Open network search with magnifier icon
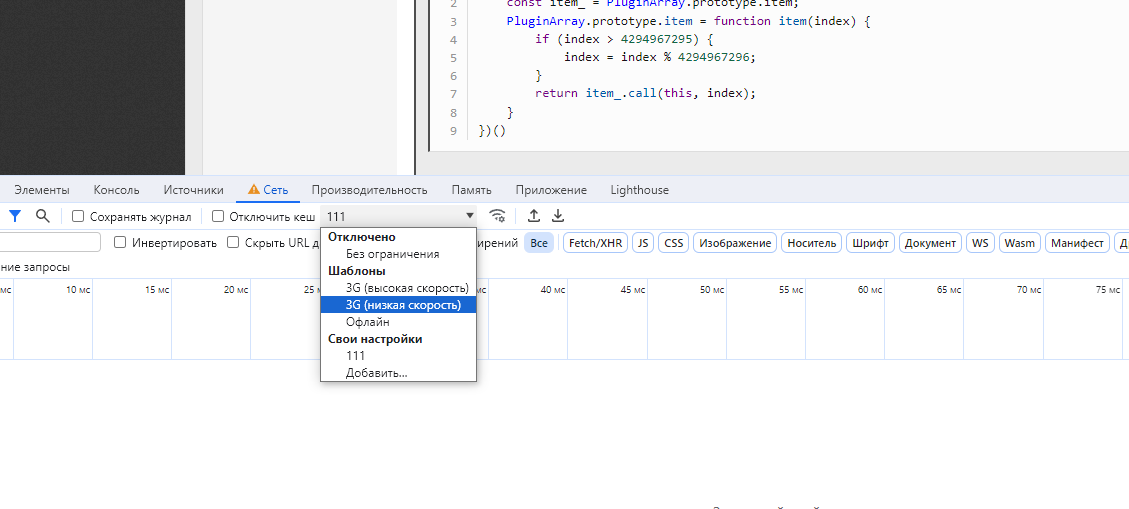Viewport: 1129px width, 509px height. 42,216
